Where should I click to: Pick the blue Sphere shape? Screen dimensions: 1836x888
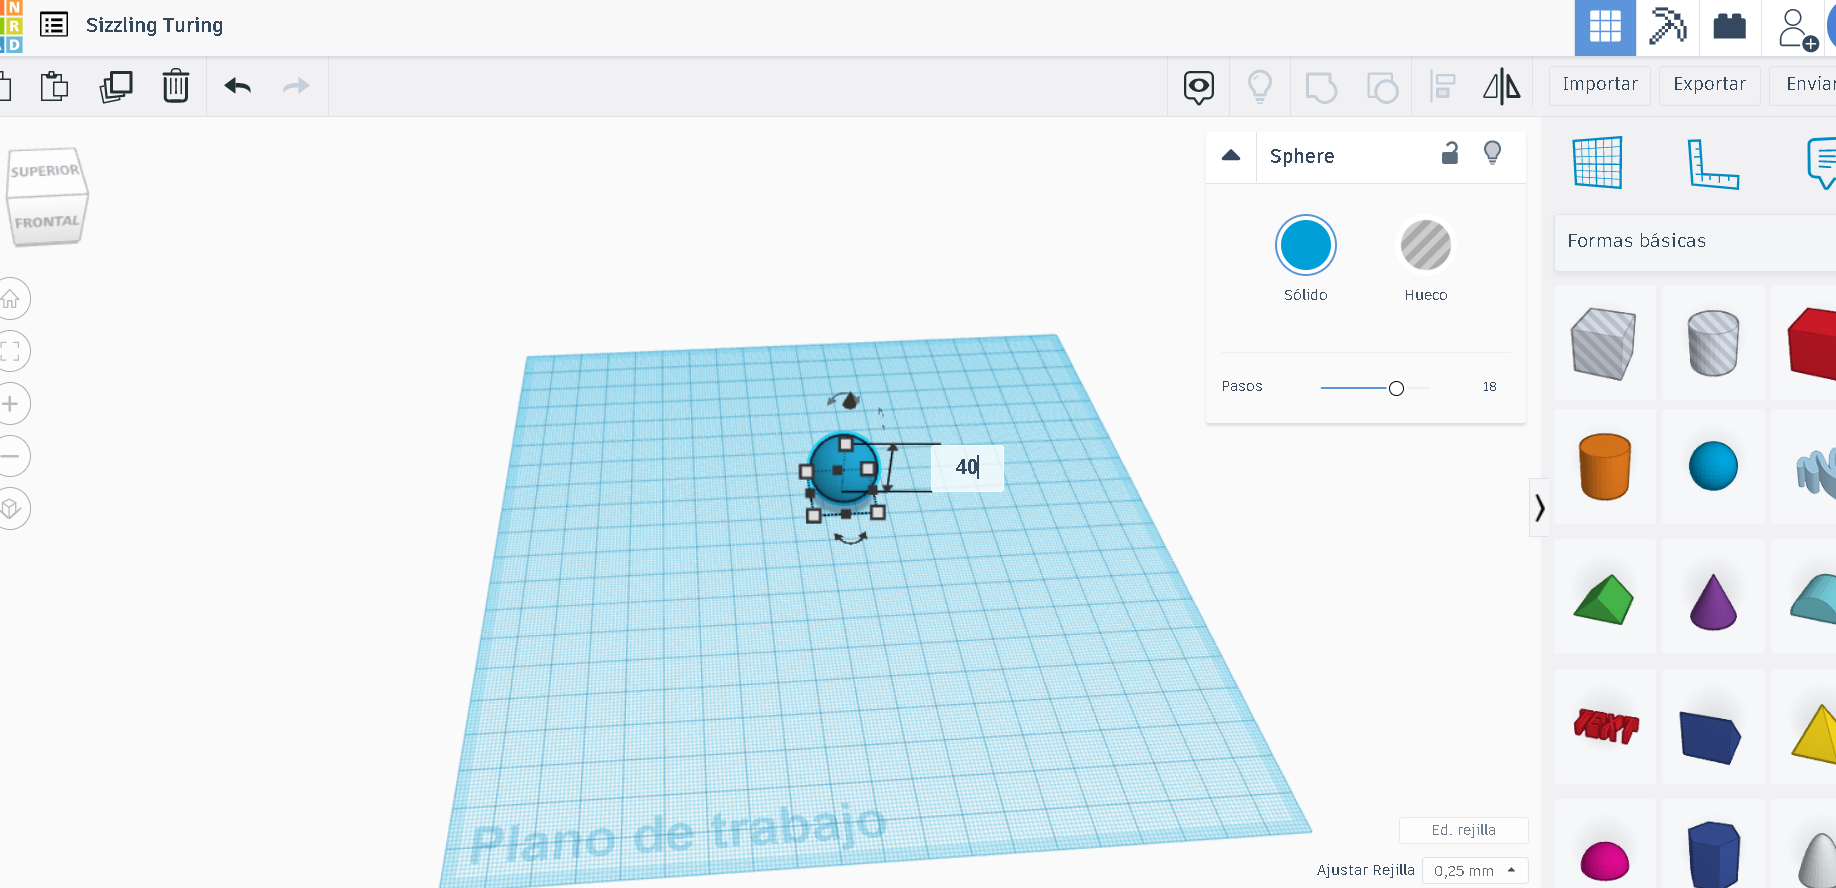coord(1713,466)
